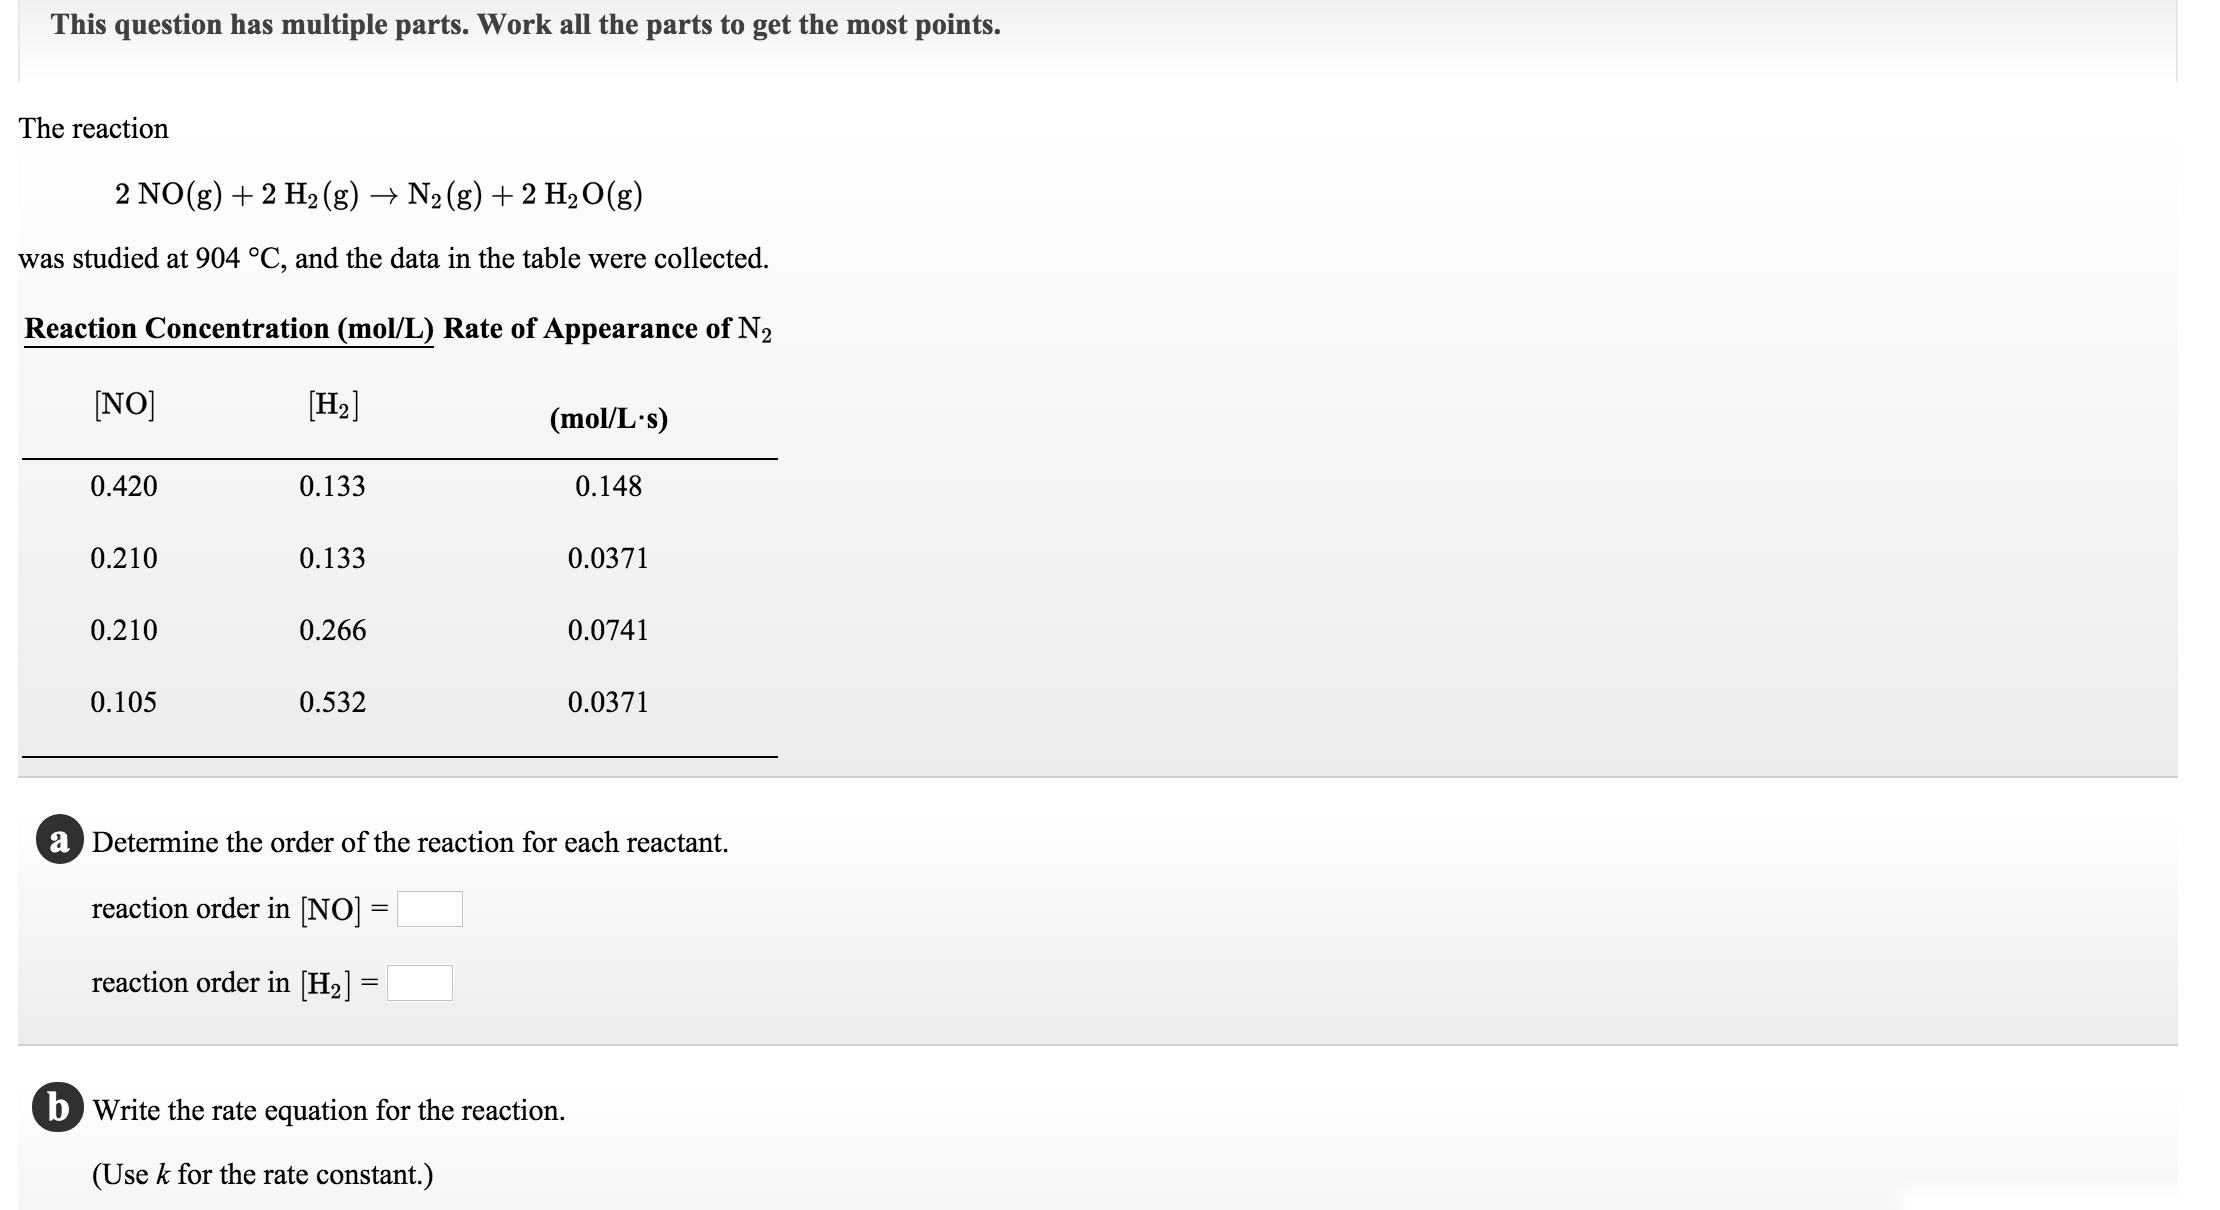Image resolution: width=2220 pixels, height=1210 pixels.
Task: Click the (mol/L·s) units label
Action: coord(608,419)
